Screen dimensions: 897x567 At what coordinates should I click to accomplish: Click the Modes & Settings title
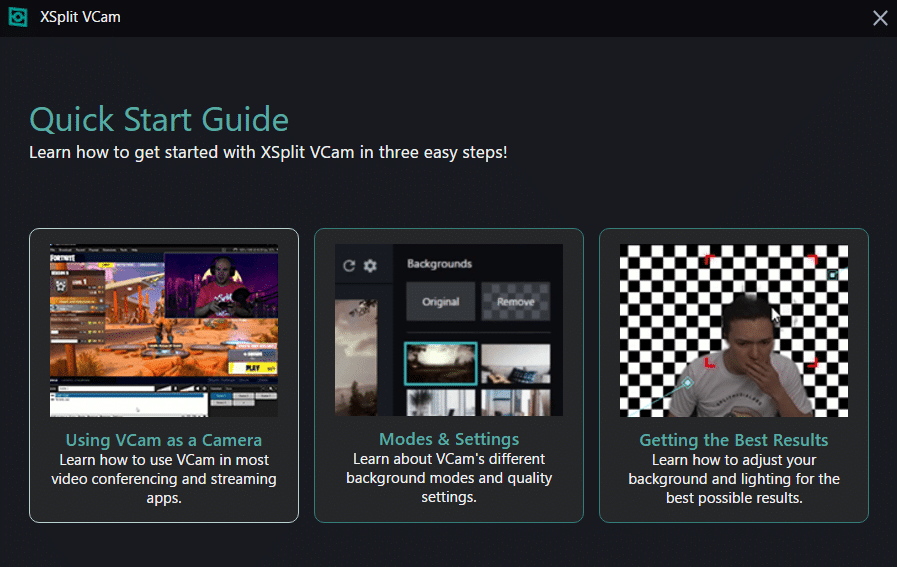click(449, 439)
